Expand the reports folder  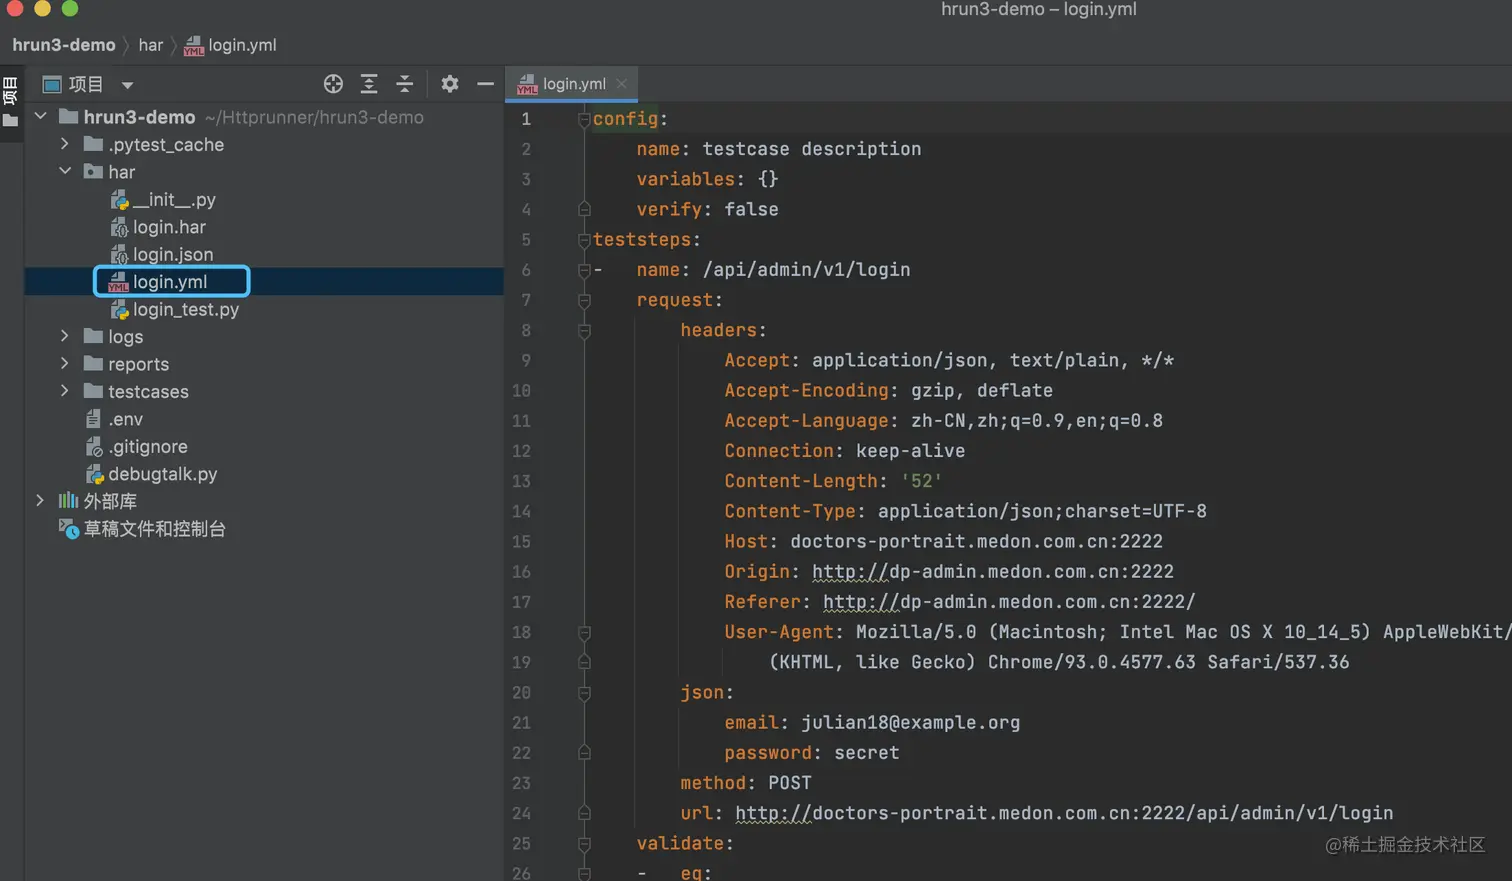(x=65, y=363)
